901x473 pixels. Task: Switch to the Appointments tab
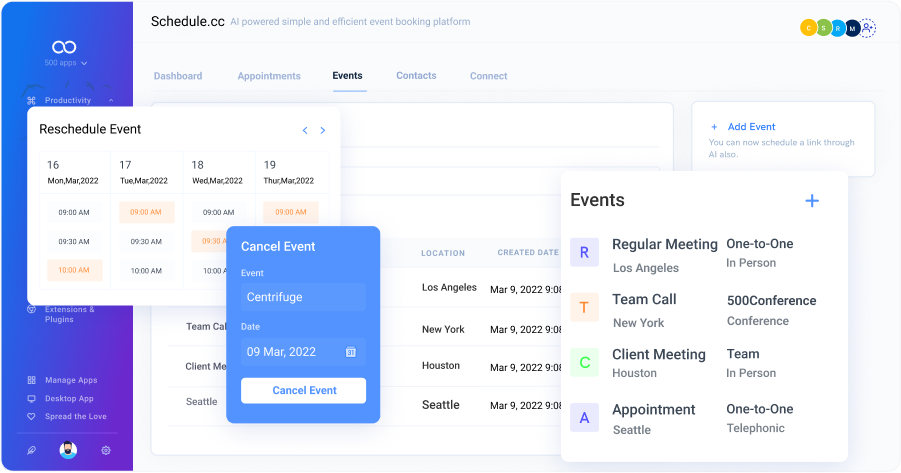tap(269, 76)
